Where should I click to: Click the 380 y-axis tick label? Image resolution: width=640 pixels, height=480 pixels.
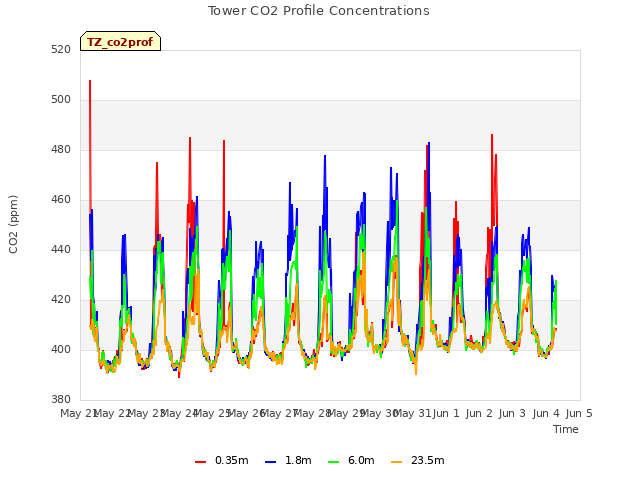point(61,400)
